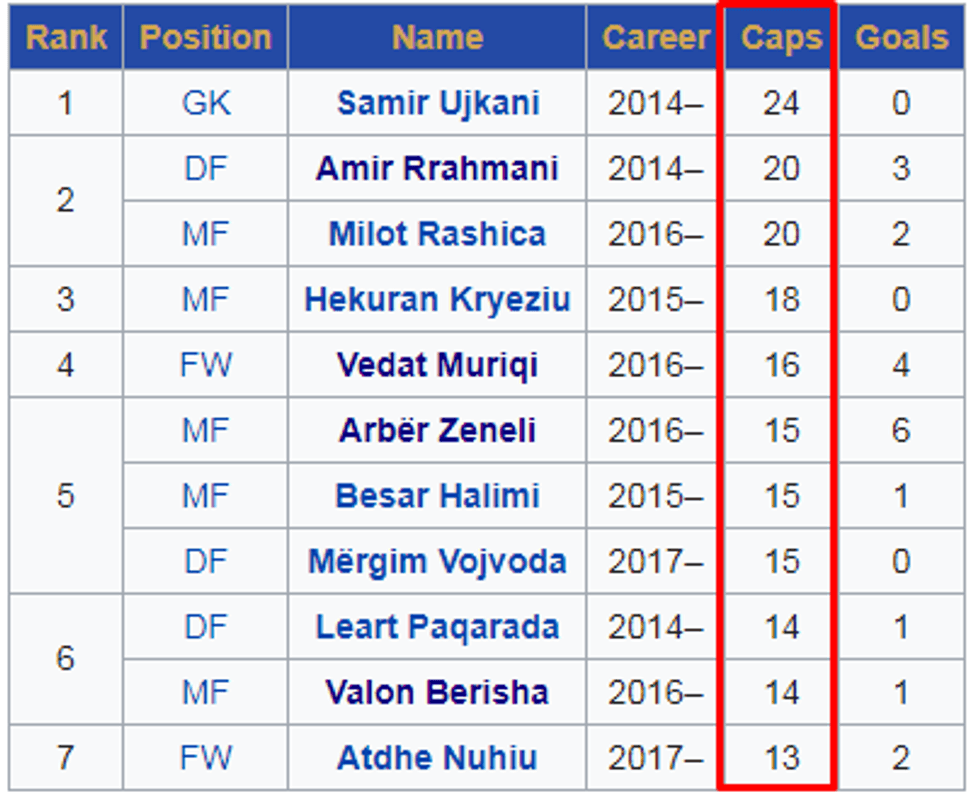The image size is (980, 793).
Task: Click the Amir Rrahmani name link
Action: click(437, 168)
